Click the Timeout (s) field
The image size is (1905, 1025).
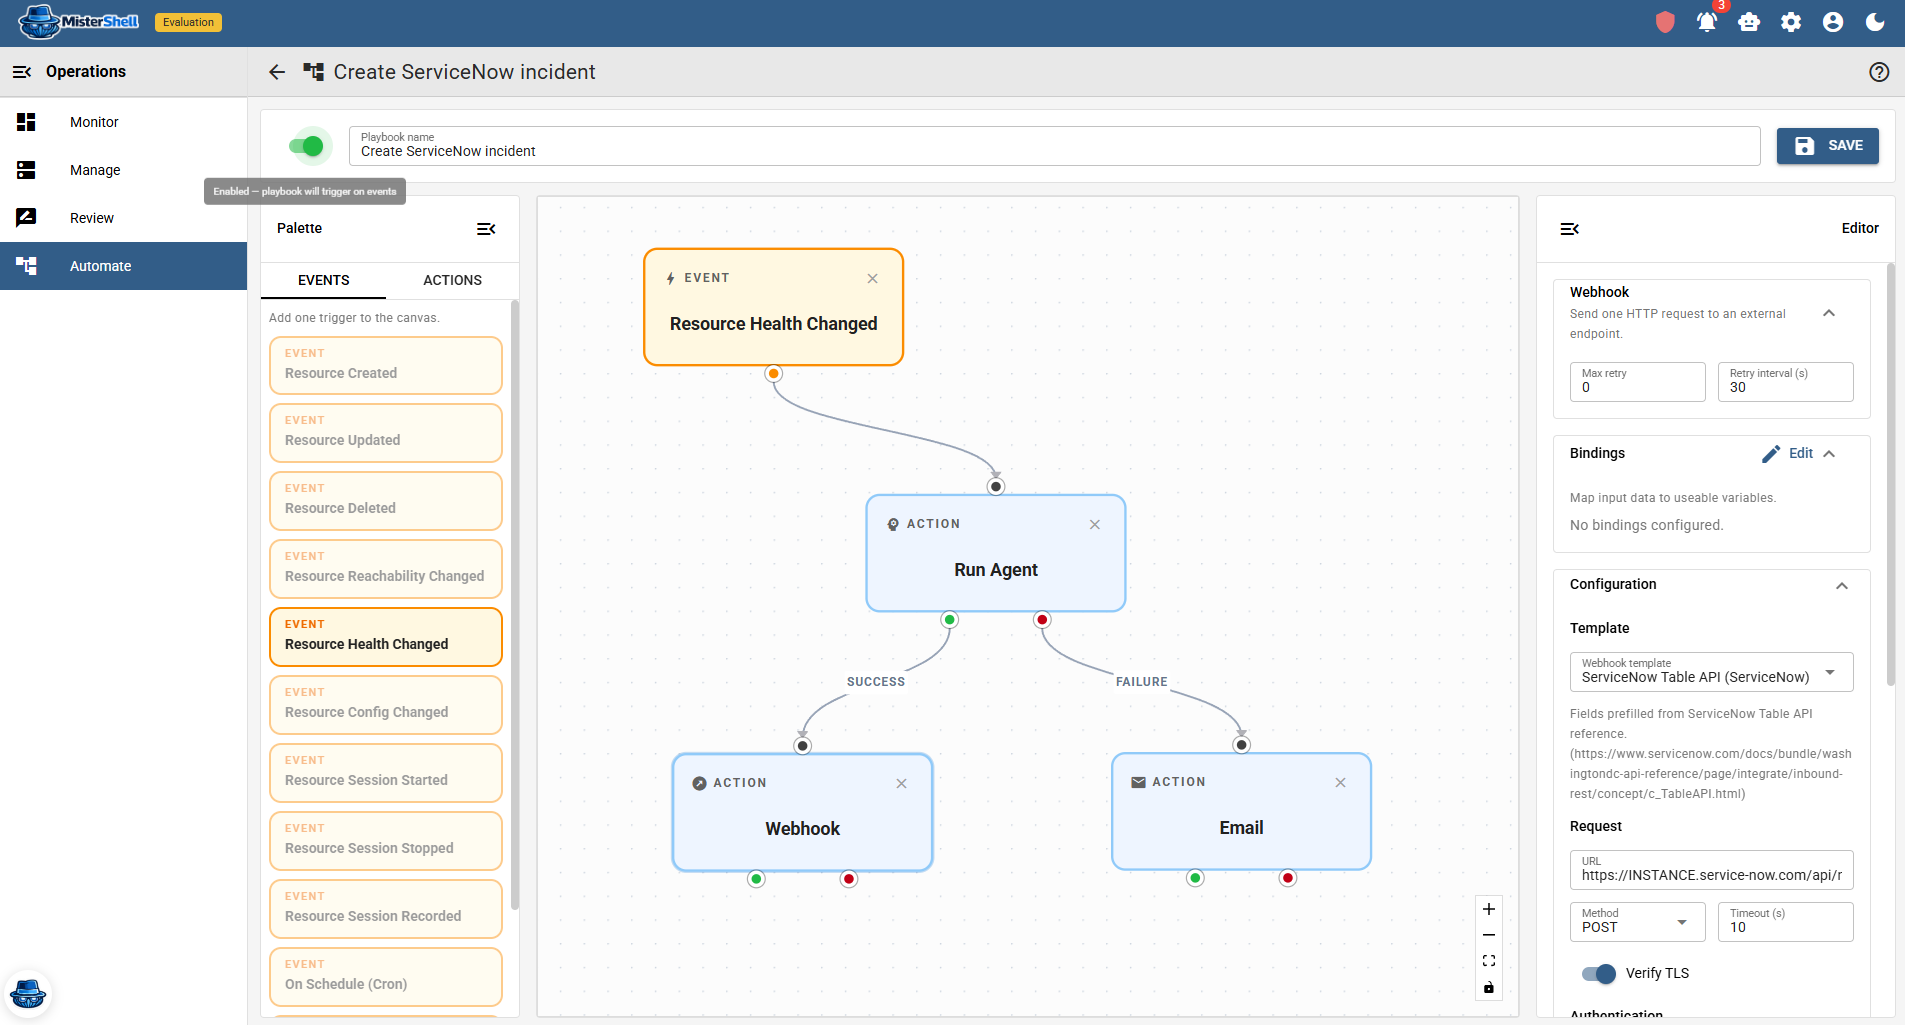(1785, 922)
